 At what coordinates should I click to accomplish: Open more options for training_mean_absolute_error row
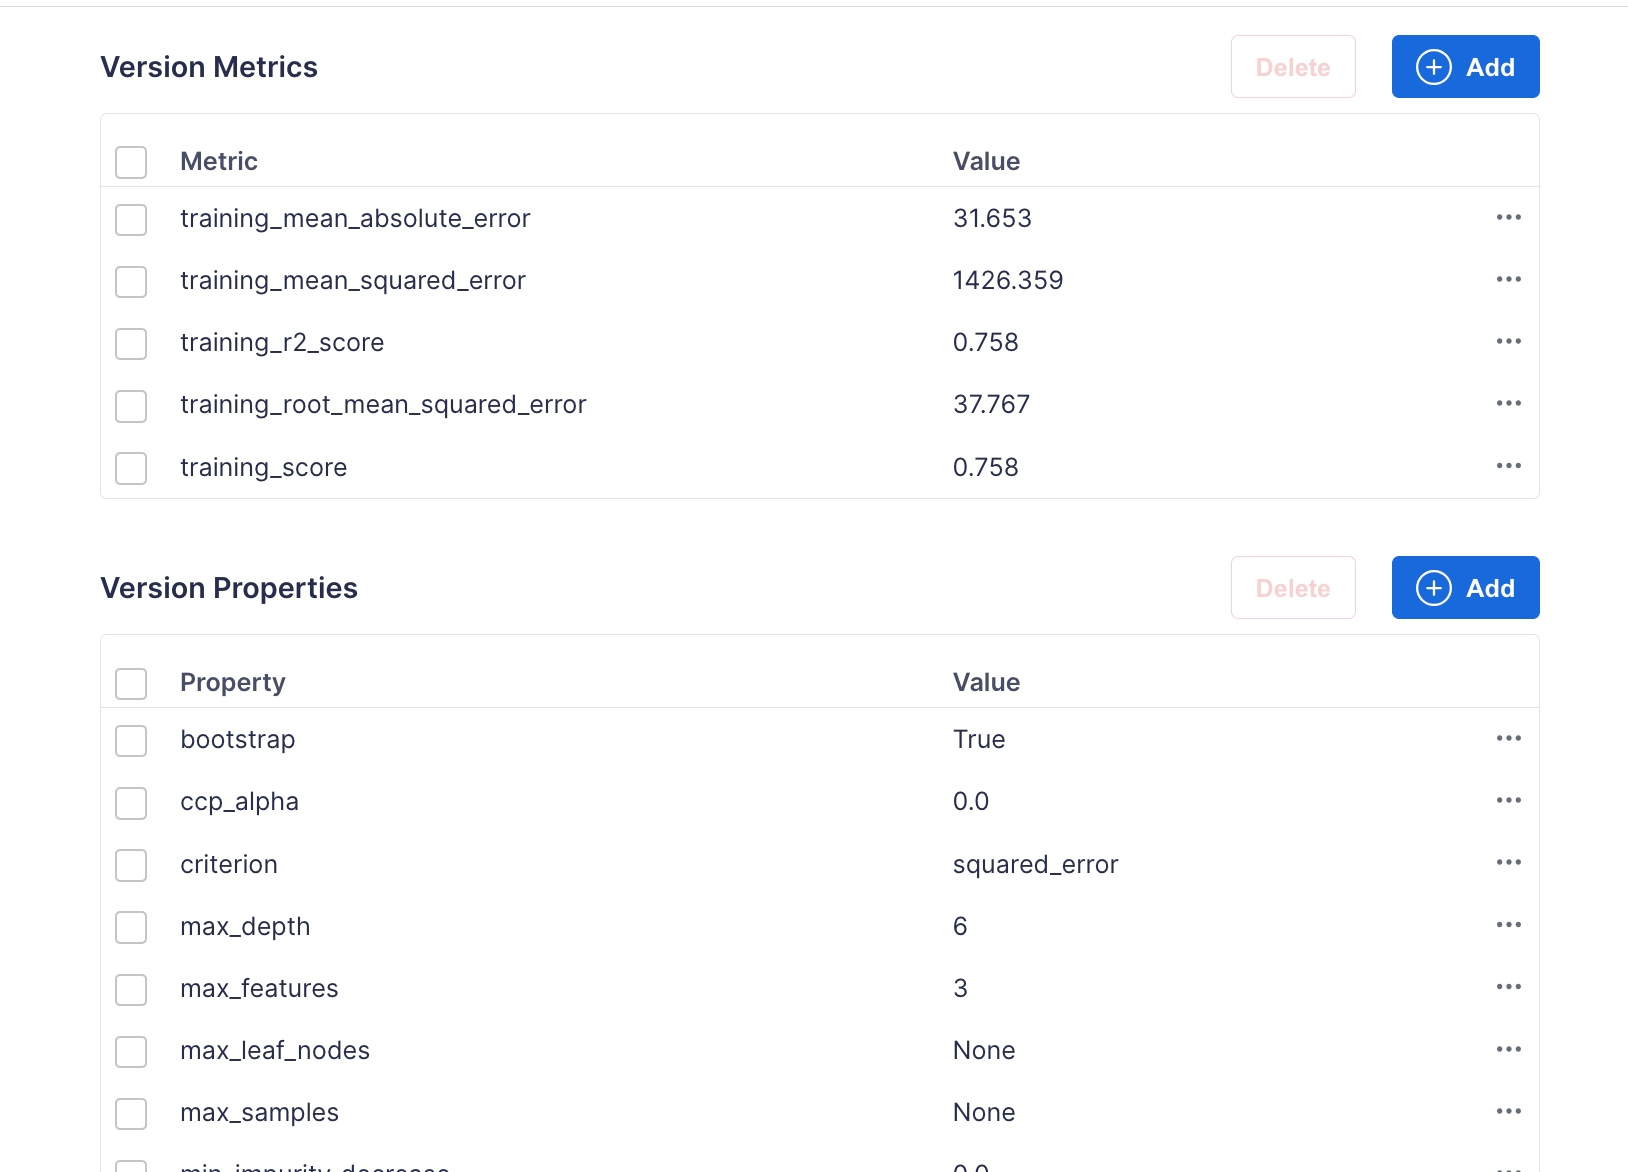click(1508, 218)
